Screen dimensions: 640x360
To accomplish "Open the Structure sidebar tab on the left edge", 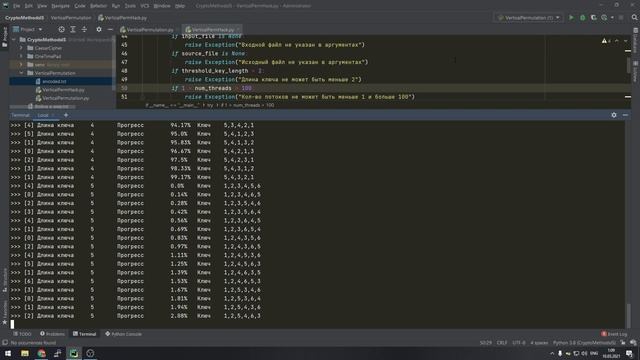I will pyautogui.click(x=4, y=280).
